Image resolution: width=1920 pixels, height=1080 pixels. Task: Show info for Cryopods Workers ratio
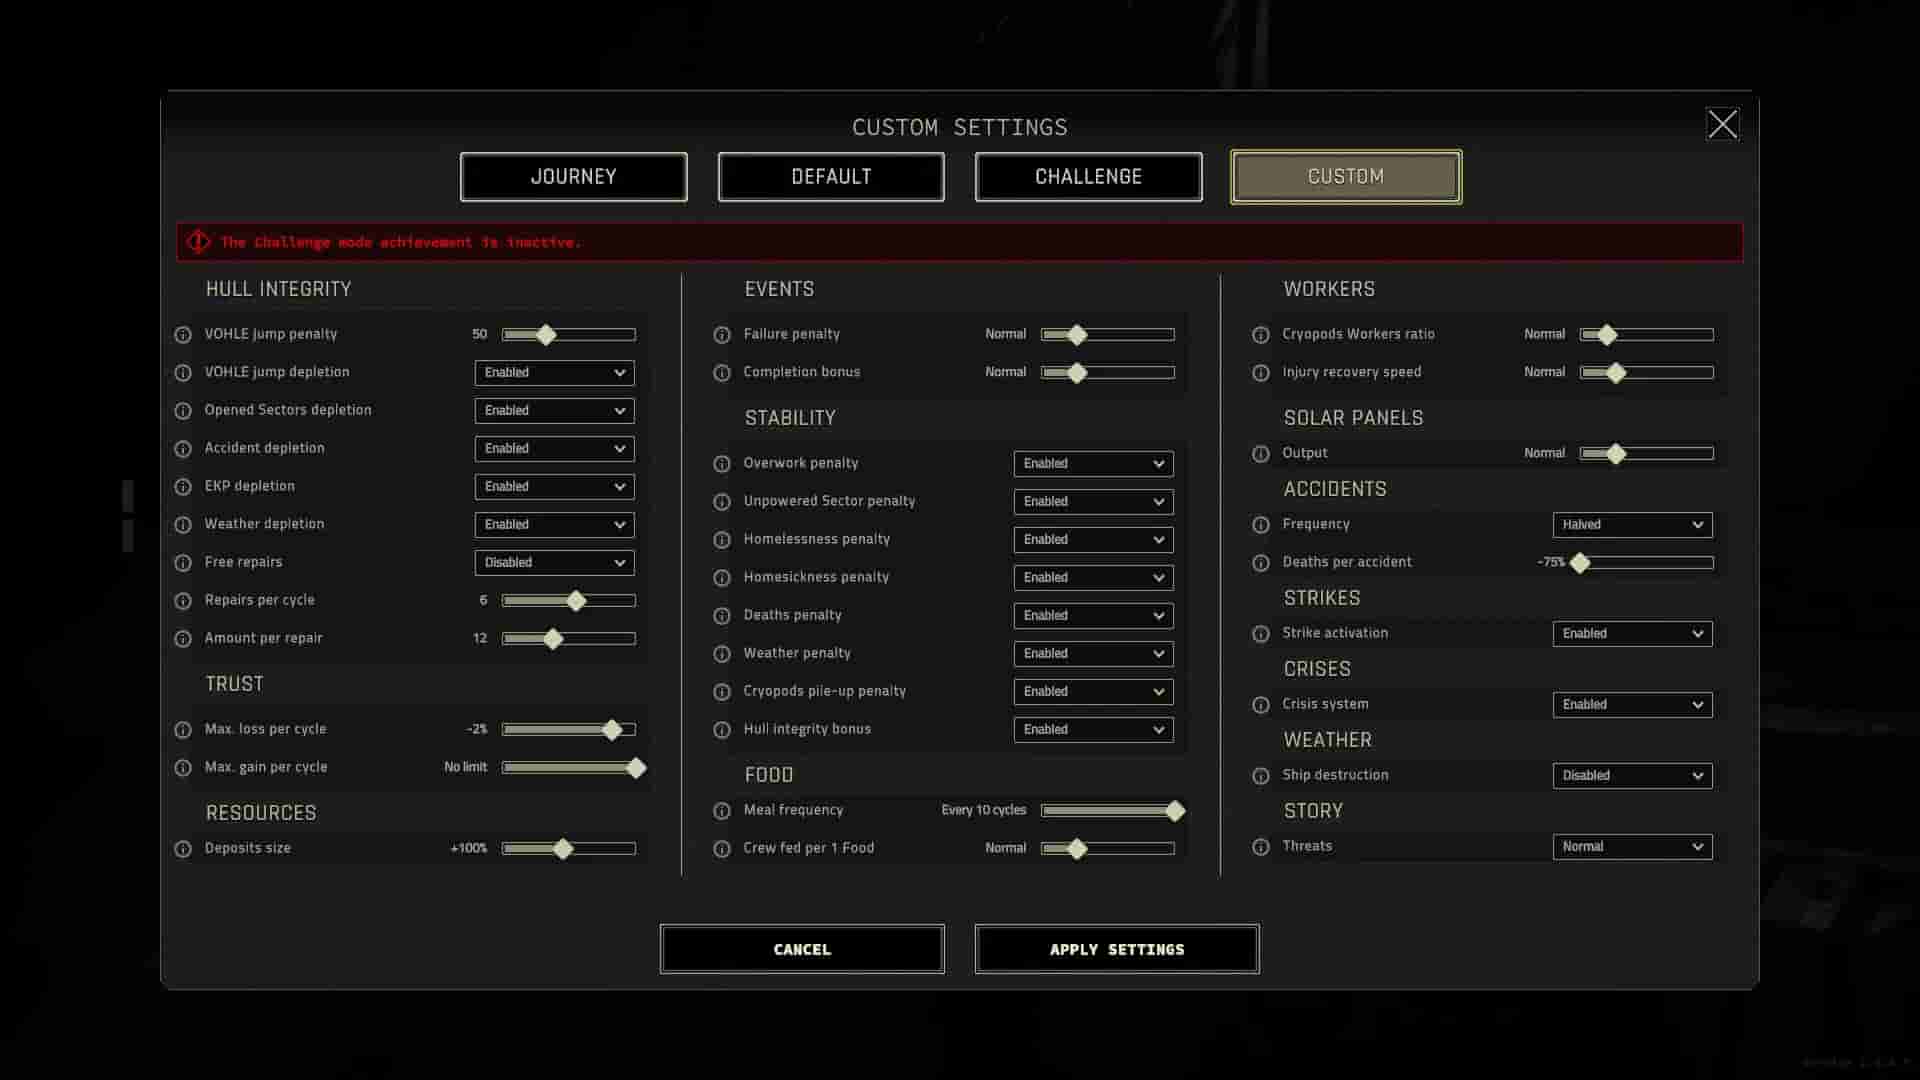(1261, 335)
